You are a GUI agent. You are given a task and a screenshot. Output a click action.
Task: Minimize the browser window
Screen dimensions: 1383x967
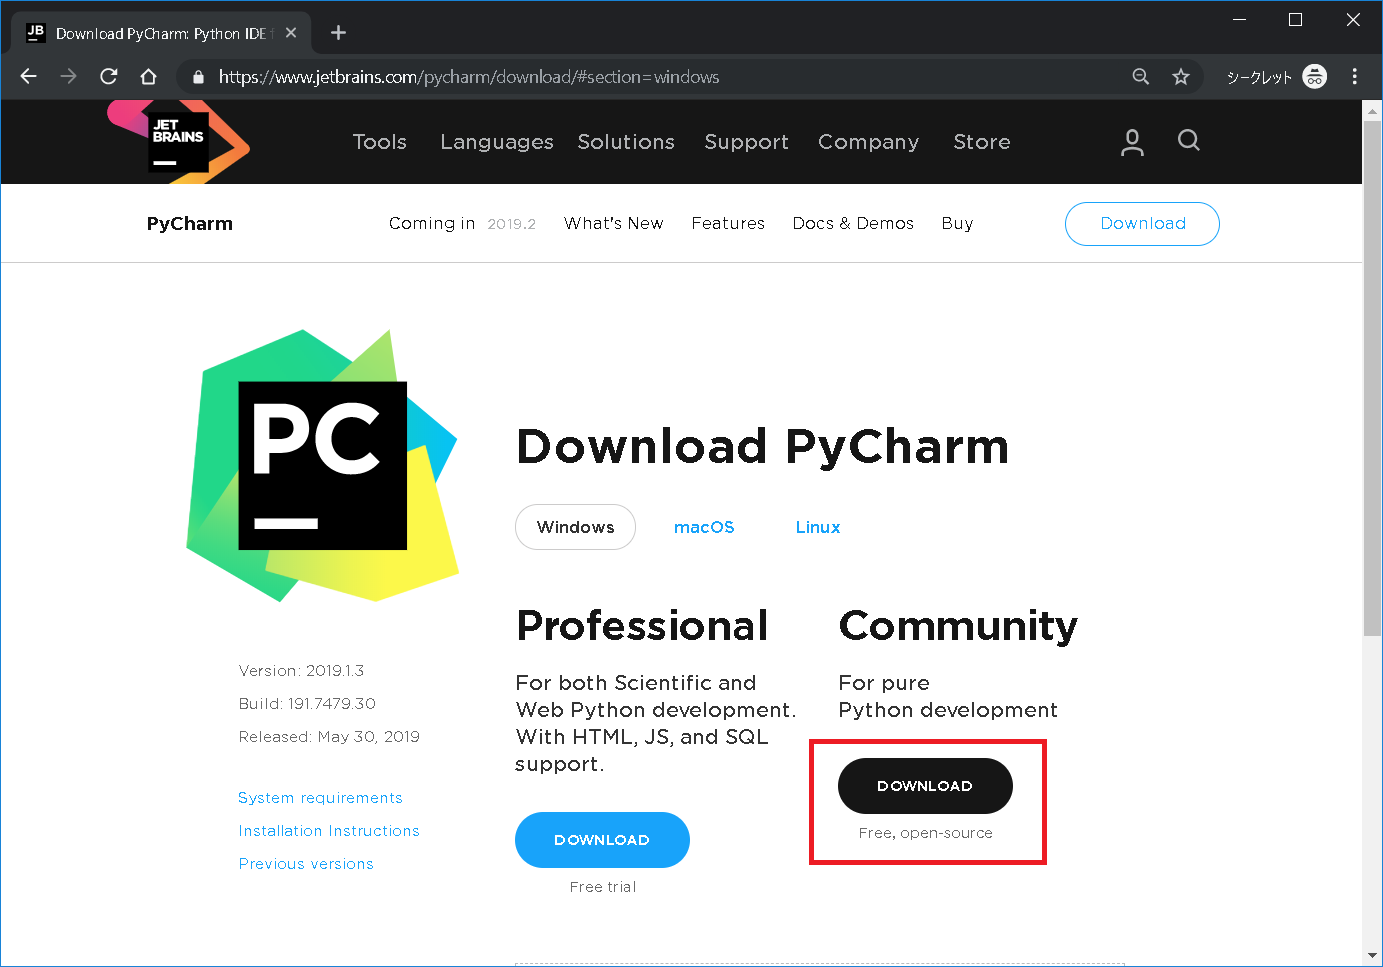1239,20
